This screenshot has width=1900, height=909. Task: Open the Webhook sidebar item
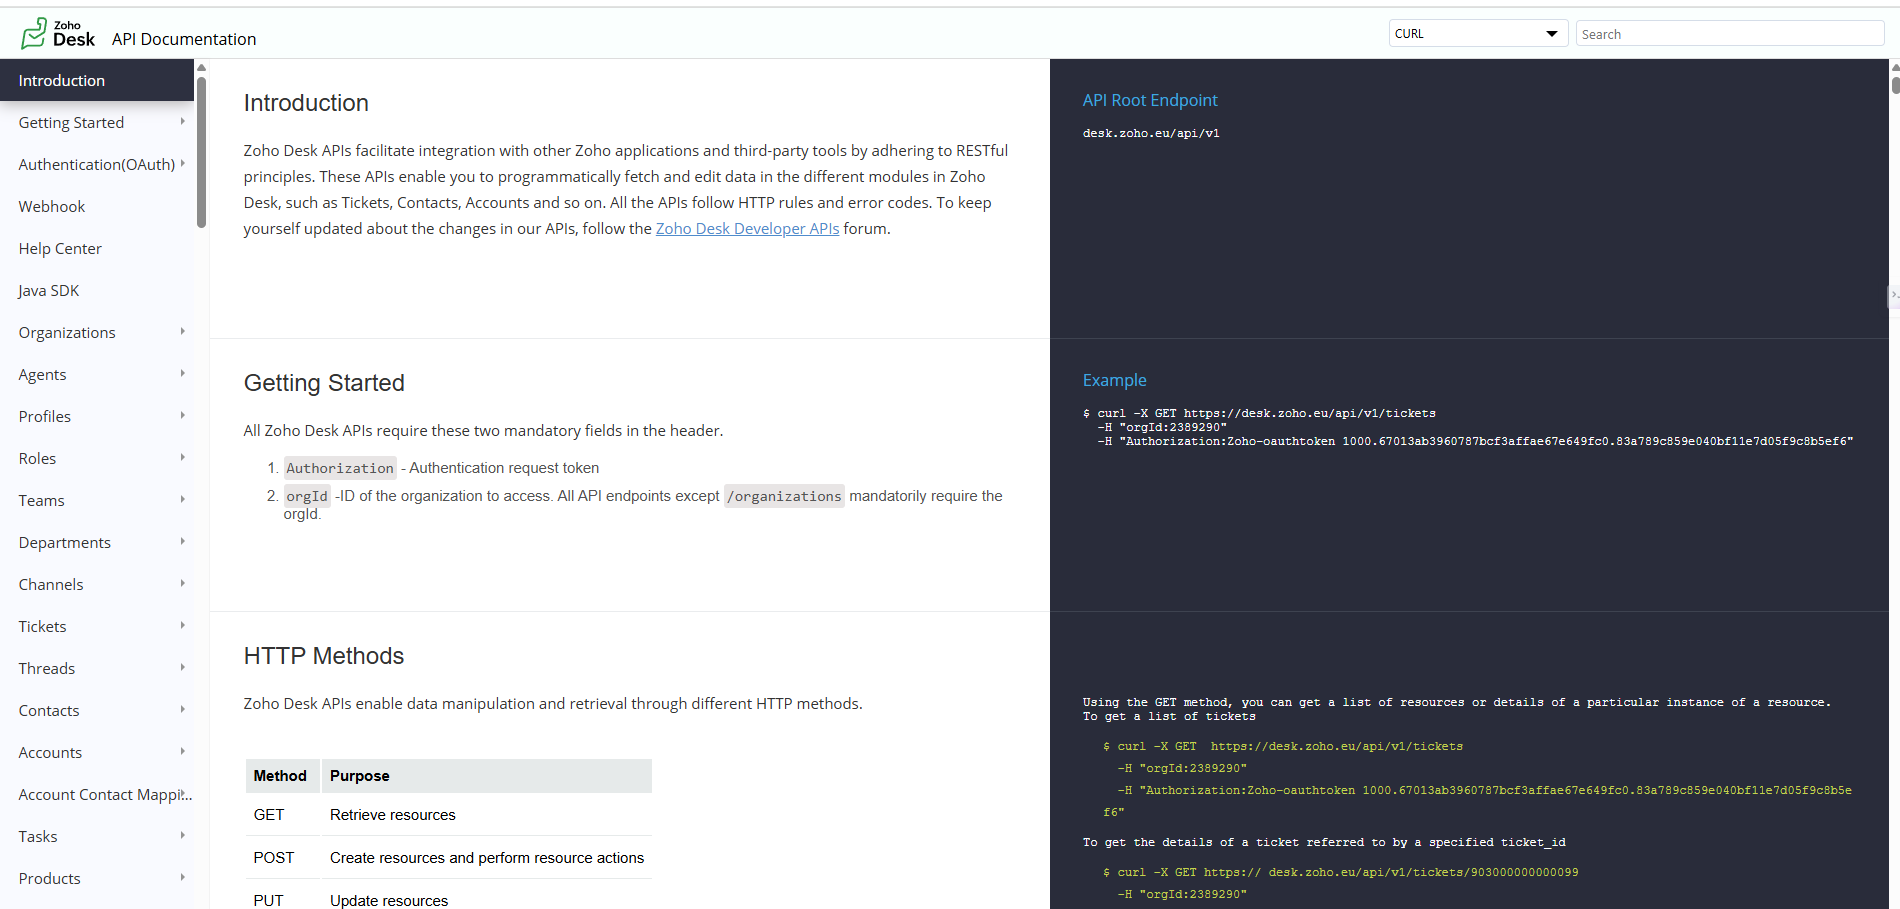(x=52, y=206)
